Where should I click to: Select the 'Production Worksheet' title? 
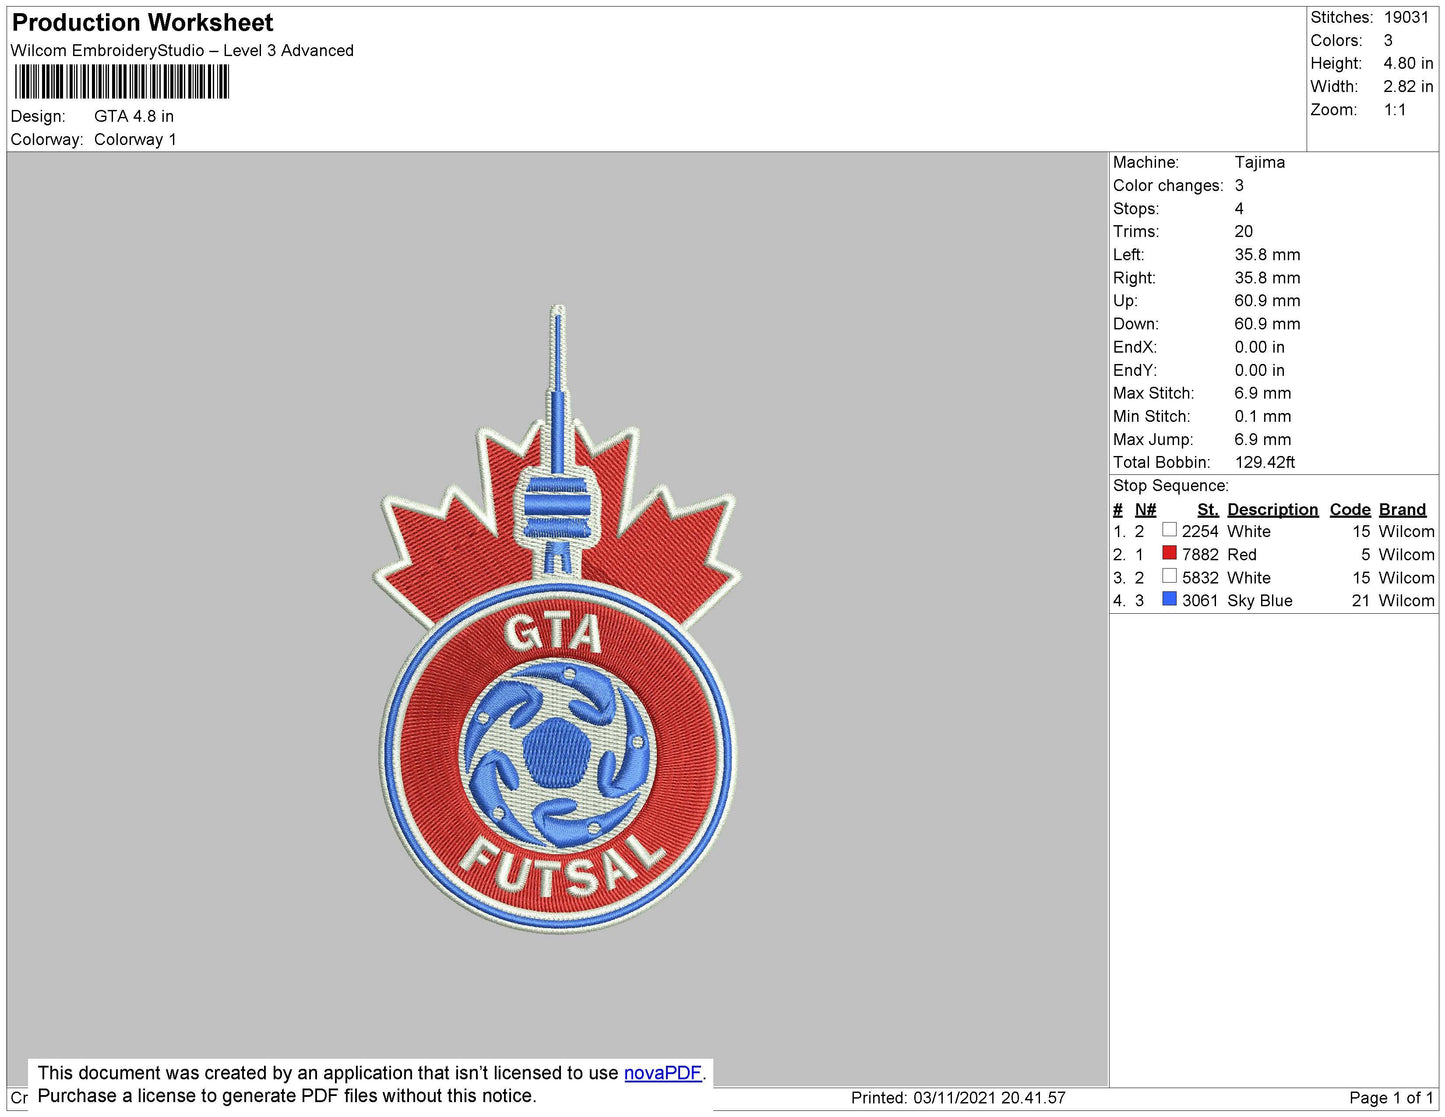142,23
